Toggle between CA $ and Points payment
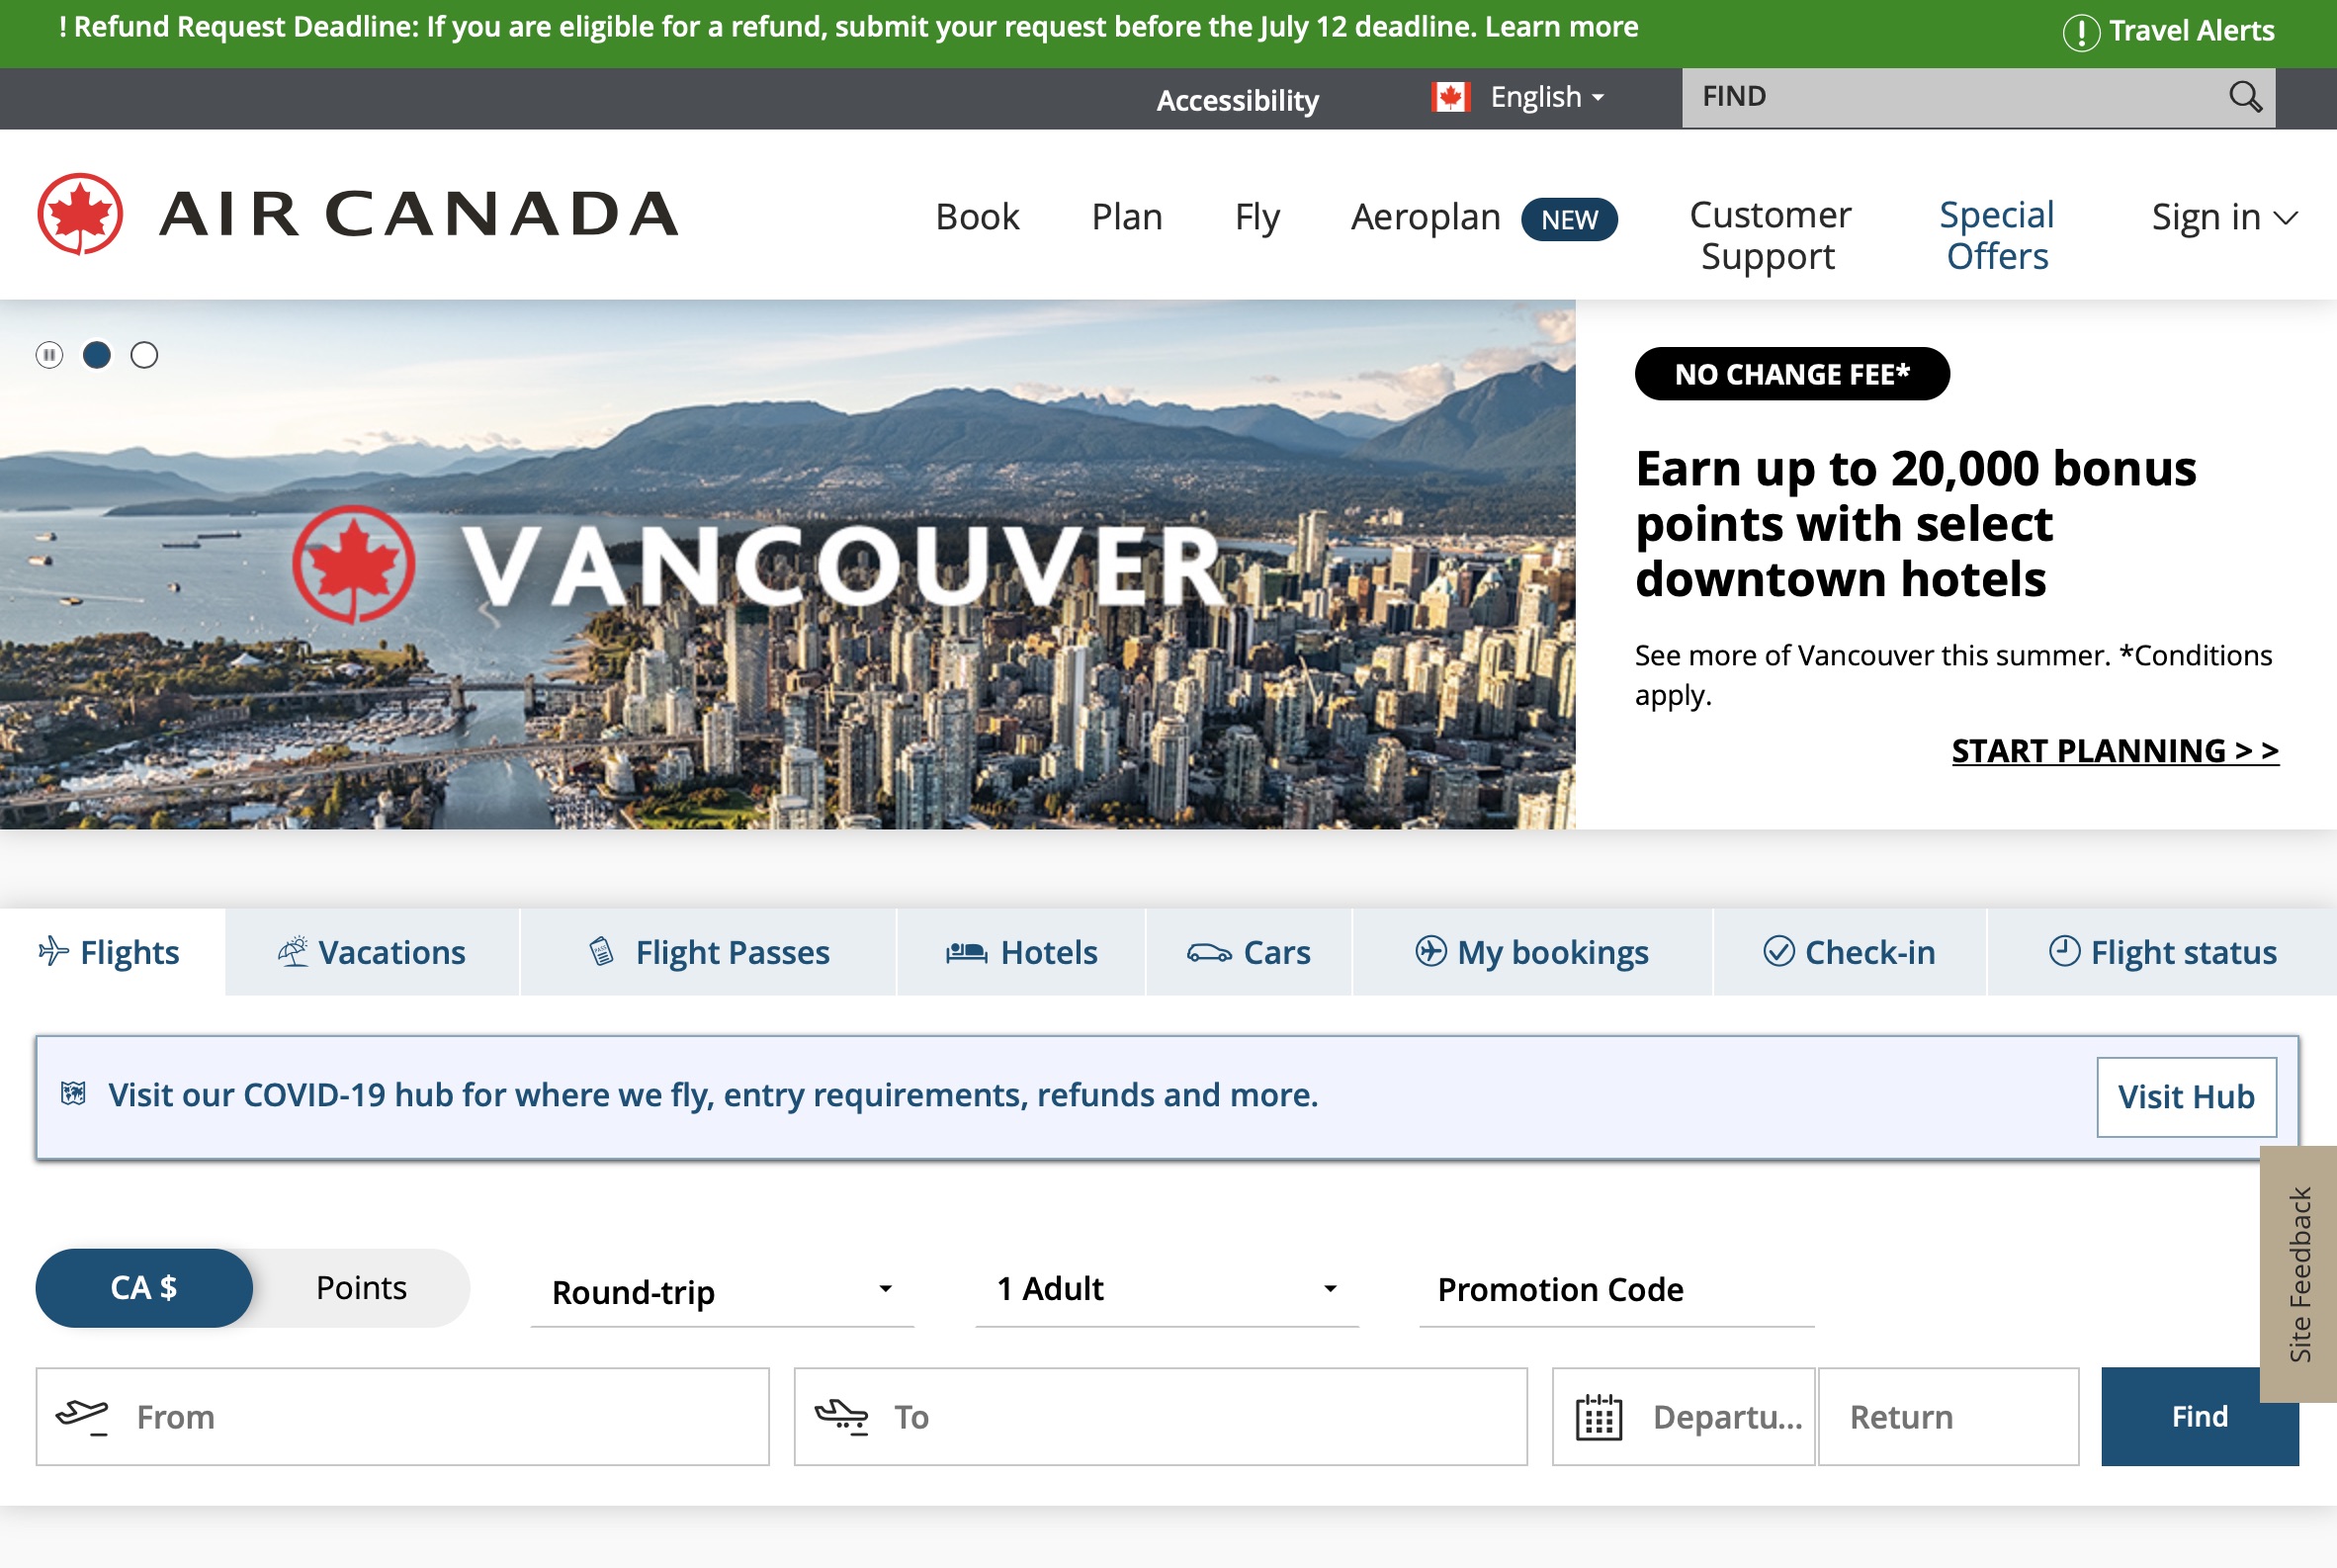This screenshot has height=1568, width=2337. (x=359, y=1288)
